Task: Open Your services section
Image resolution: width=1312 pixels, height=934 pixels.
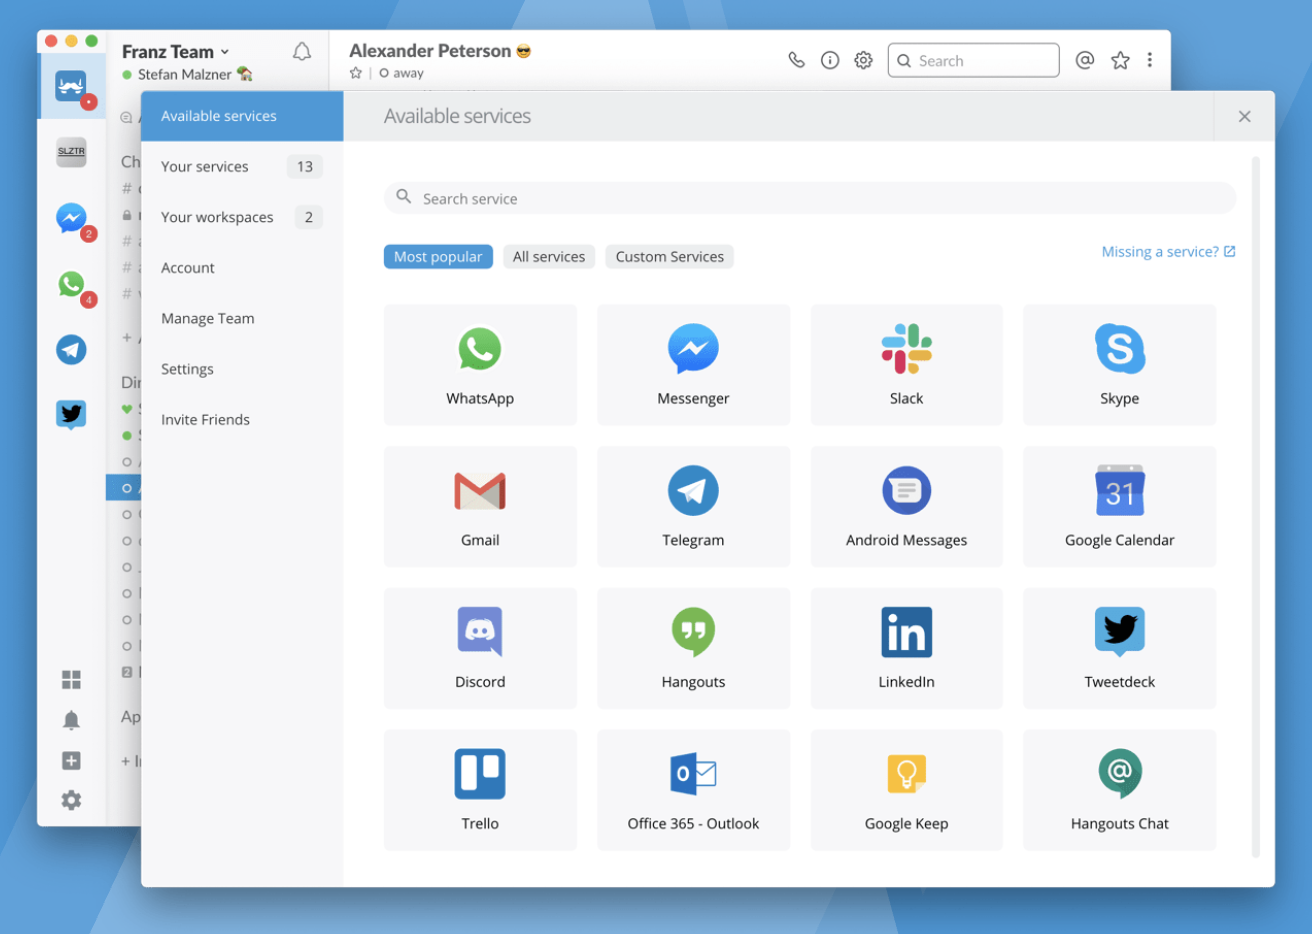Action: (x=242, y=167)
